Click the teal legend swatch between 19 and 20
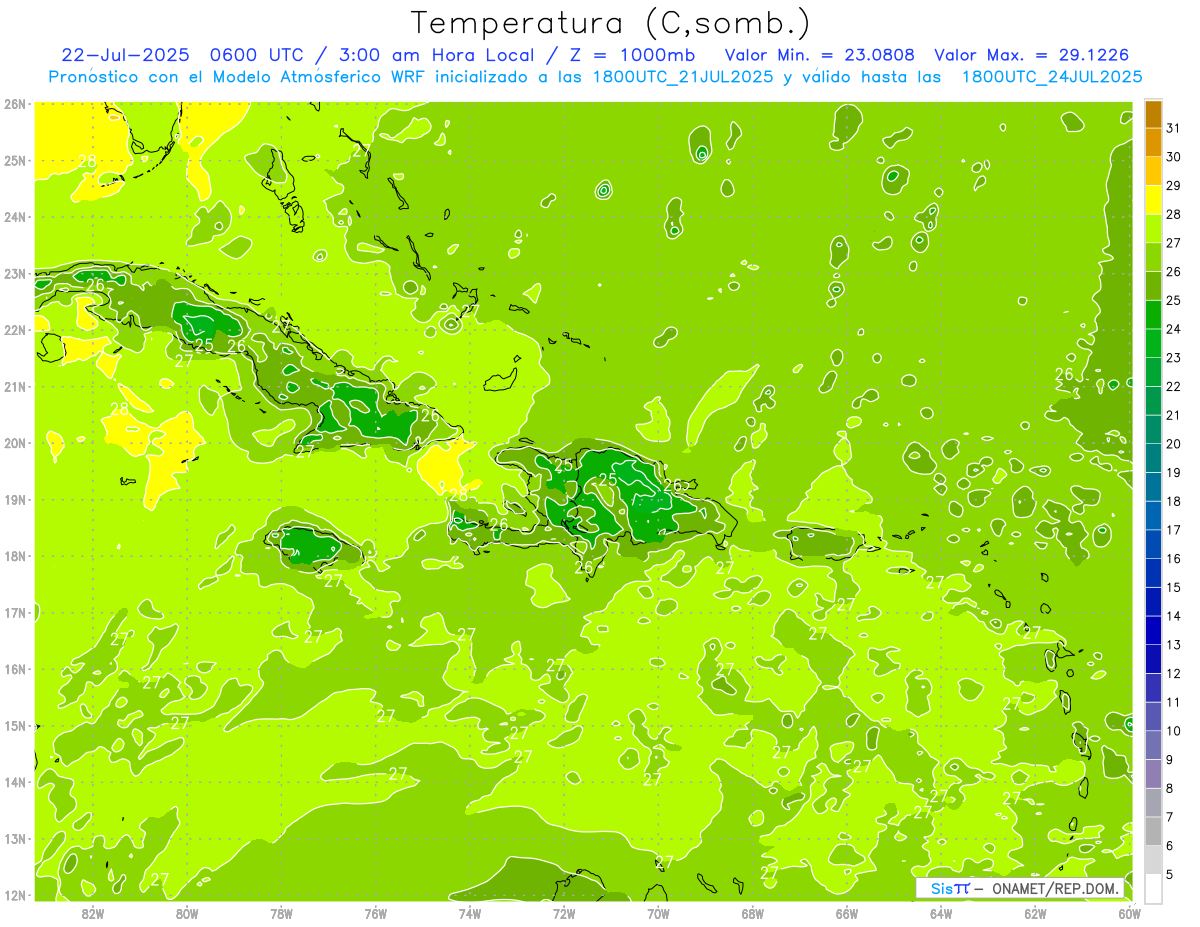This screenshot has height=927, width=1200. pyautogui.click(x=1153, y=458)
